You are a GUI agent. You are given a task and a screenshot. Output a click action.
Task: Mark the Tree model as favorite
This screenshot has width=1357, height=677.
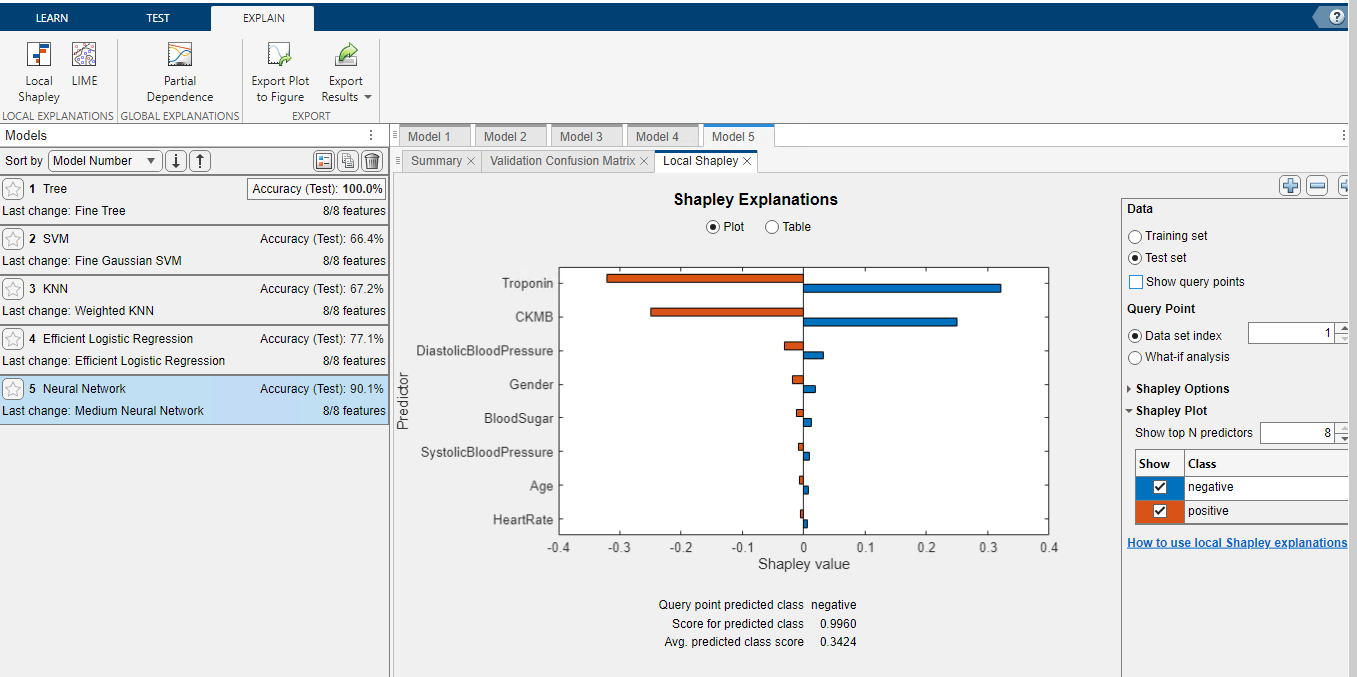point(13,189)
